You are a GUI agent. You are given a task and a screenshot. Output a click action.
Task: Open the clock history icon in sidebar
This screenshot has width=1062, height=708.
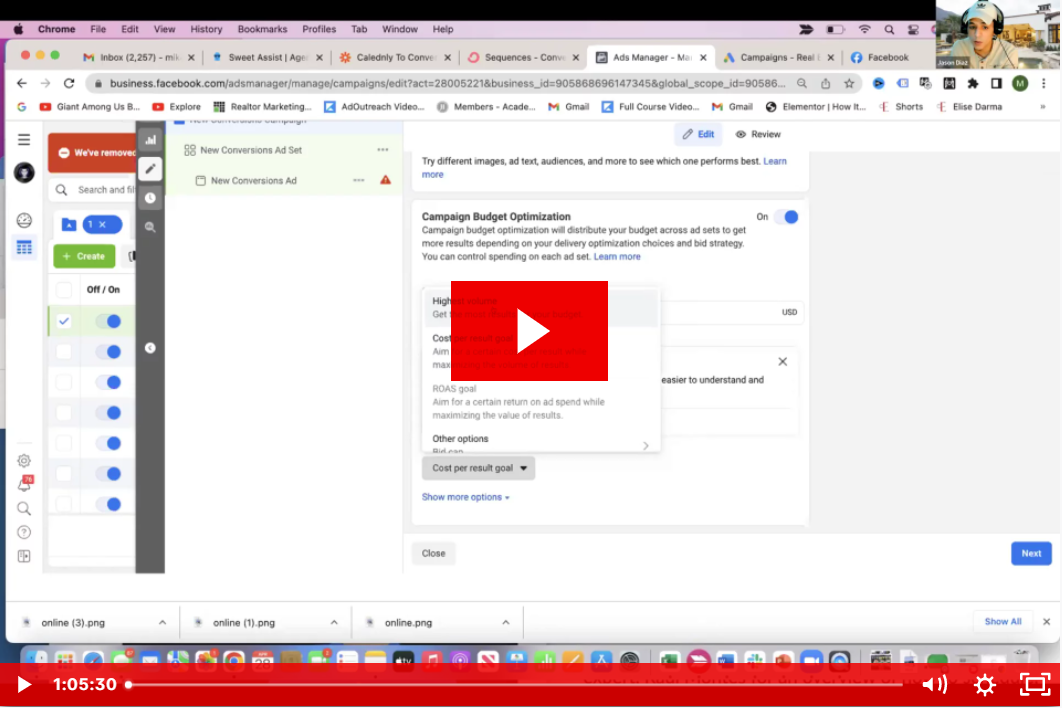[x=150, y=198]
